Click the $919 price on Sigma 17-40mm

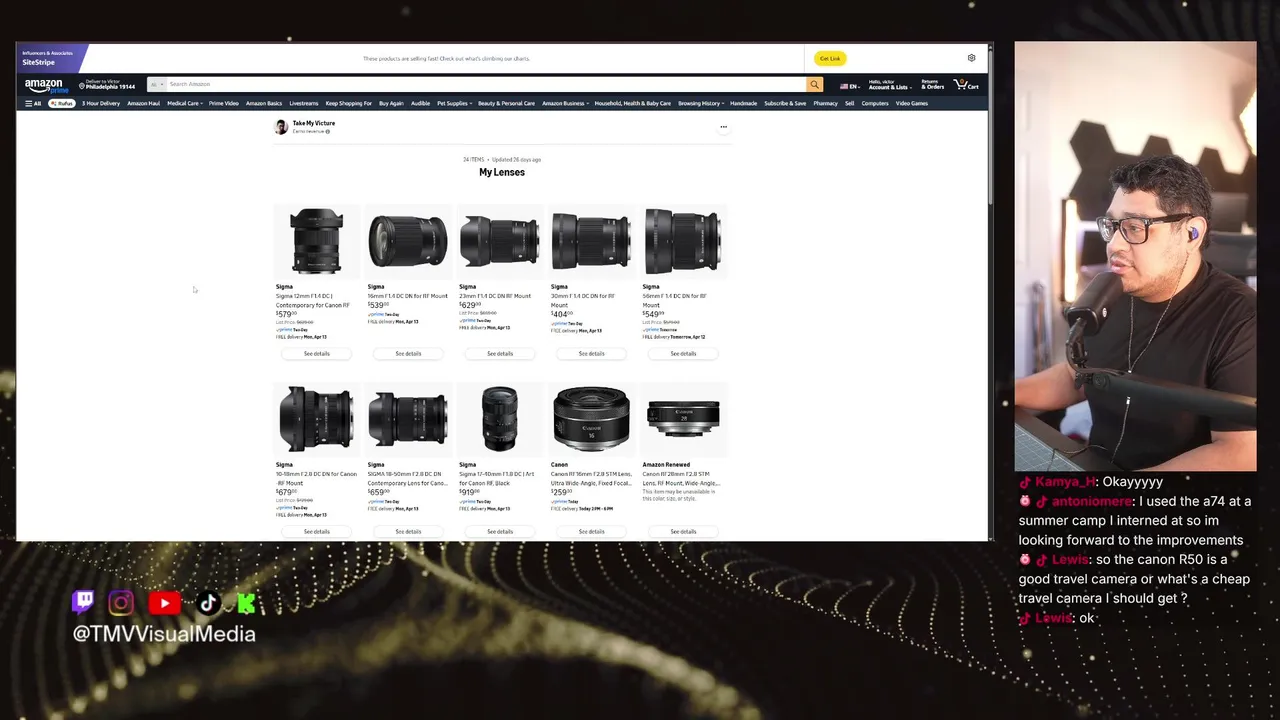tap(470, 491)
